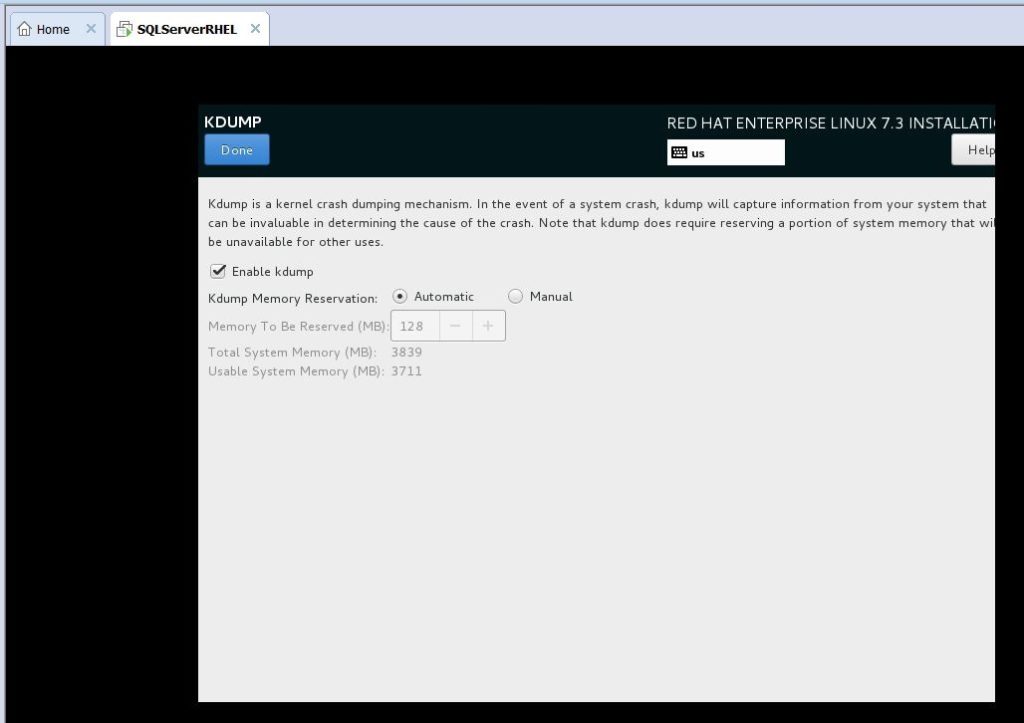Image resolution: width=1024 pixels, height=723 pixels.
Task: Select the Automatic memory reservation radio button
Action: (x=400, y=296)
